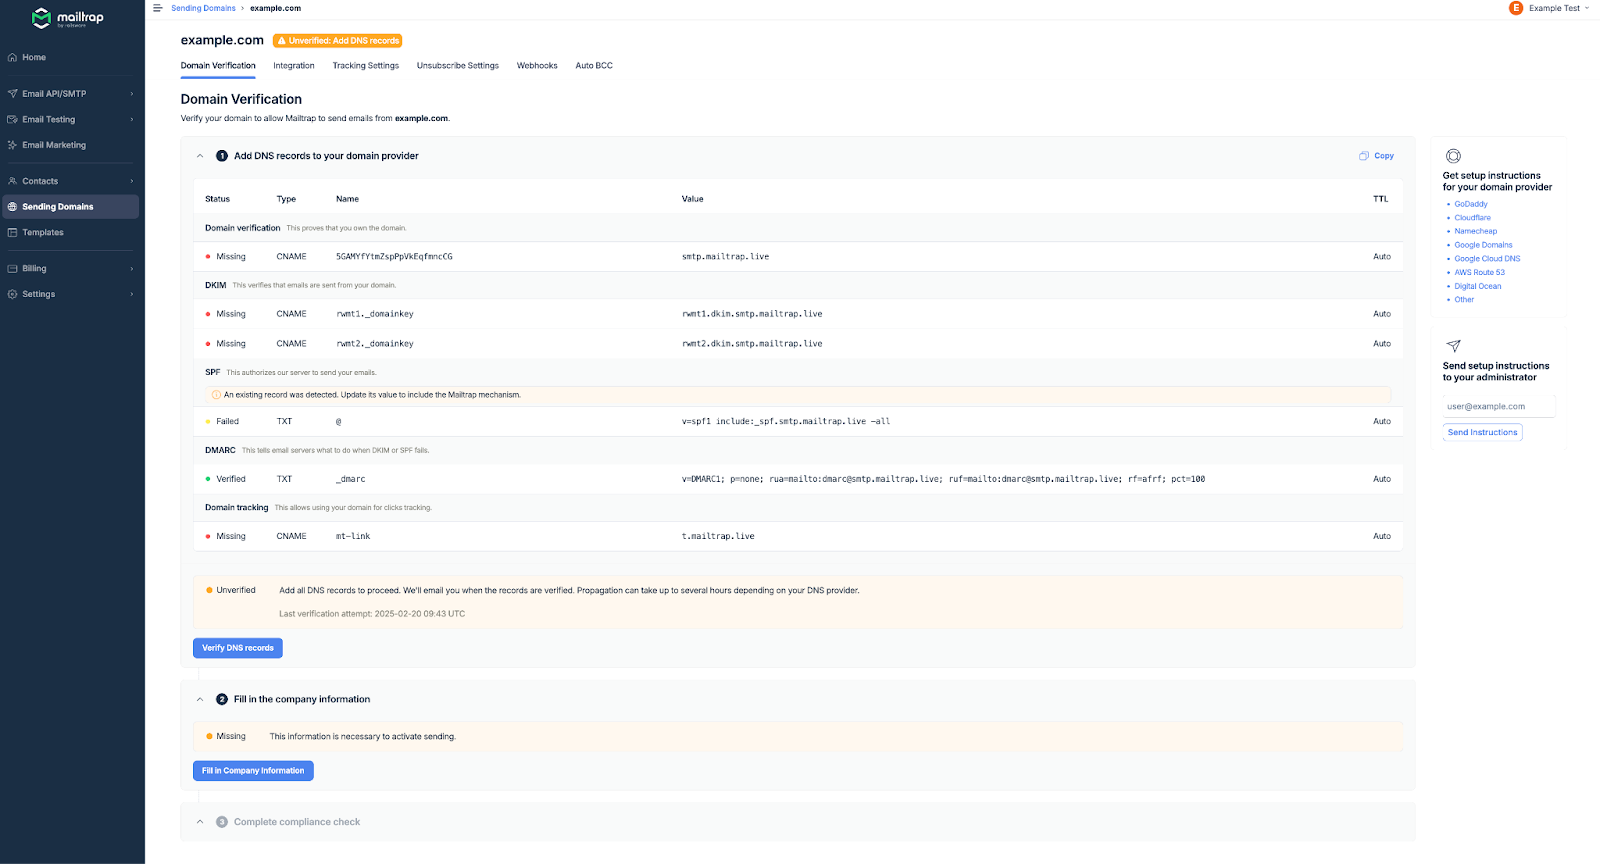1600x864 pixels.
Task: Click the mt-link record name
Action: click(x=353, y=537)
